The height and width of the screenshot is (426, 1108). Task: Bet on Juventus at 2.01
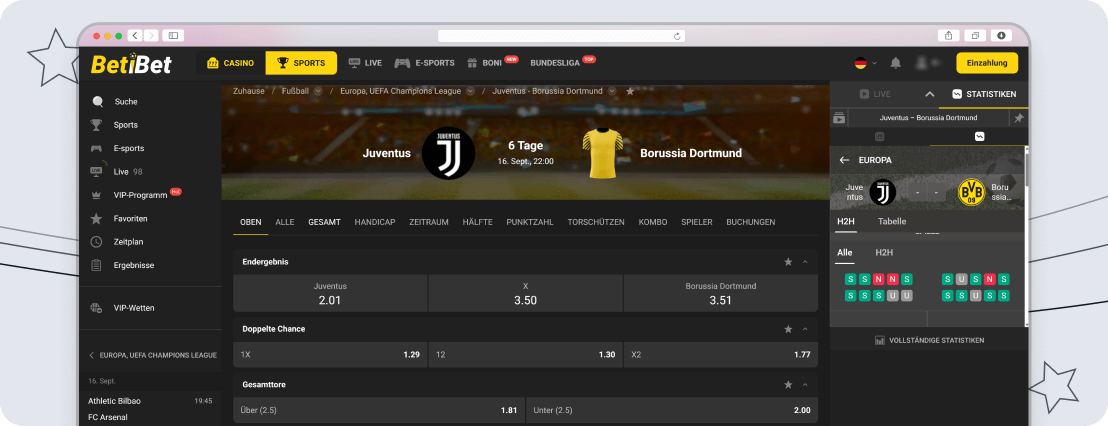pyautogui.click(x=330, y=293)
